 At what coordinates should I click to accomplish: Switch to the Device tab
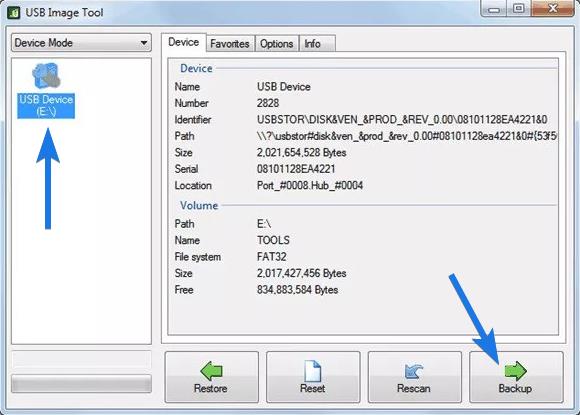tap(183, 42)
